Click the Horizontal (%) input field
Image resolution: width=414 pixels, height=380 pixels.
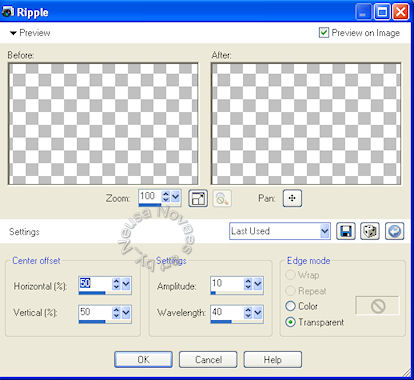click(x=95, y=284)
